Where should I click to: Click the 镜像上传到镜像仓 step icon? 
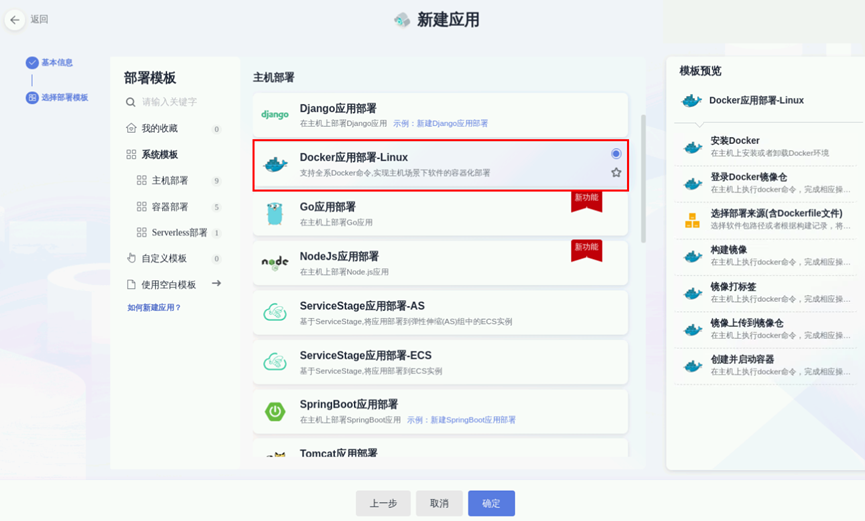(x=692, y=329)
